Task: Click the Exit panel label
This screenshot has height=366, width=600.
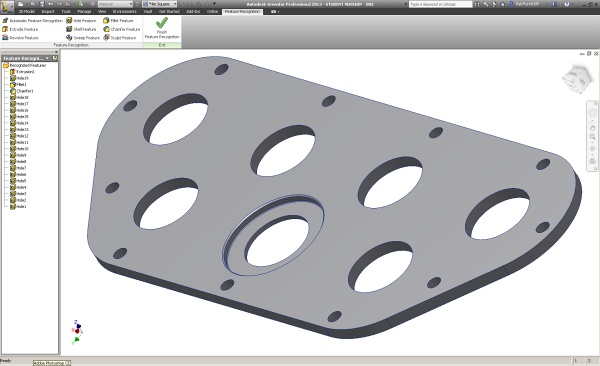Action: coord(162,45)
